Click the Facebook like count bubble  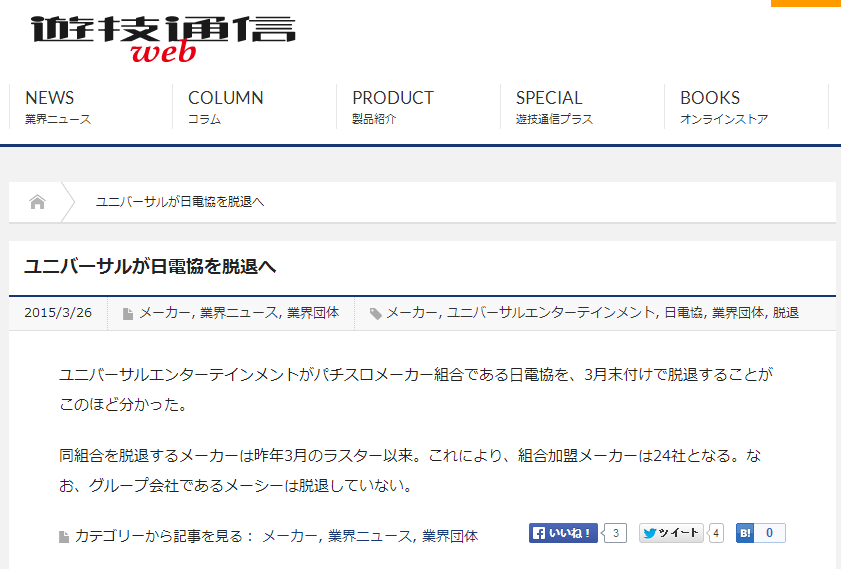615,533
